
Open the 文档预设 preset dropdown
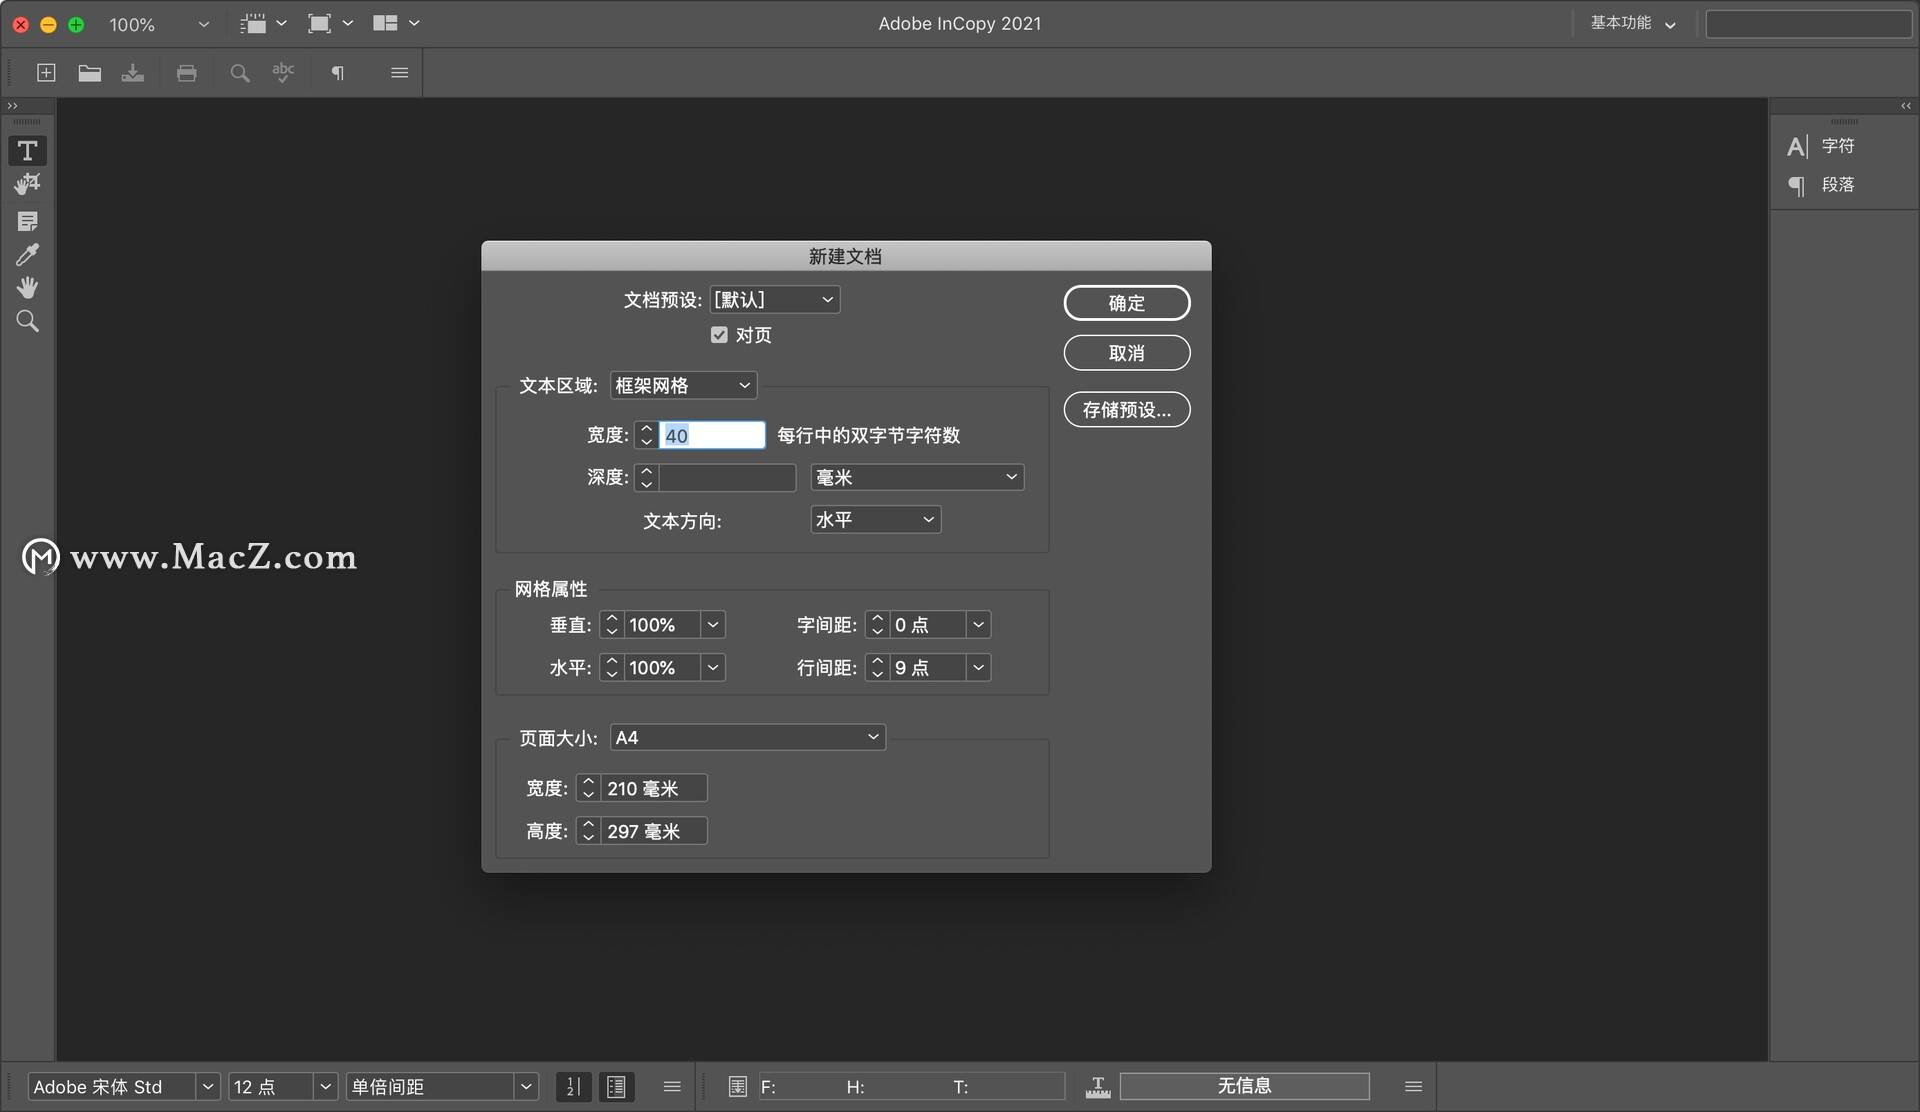click(775, 300)
